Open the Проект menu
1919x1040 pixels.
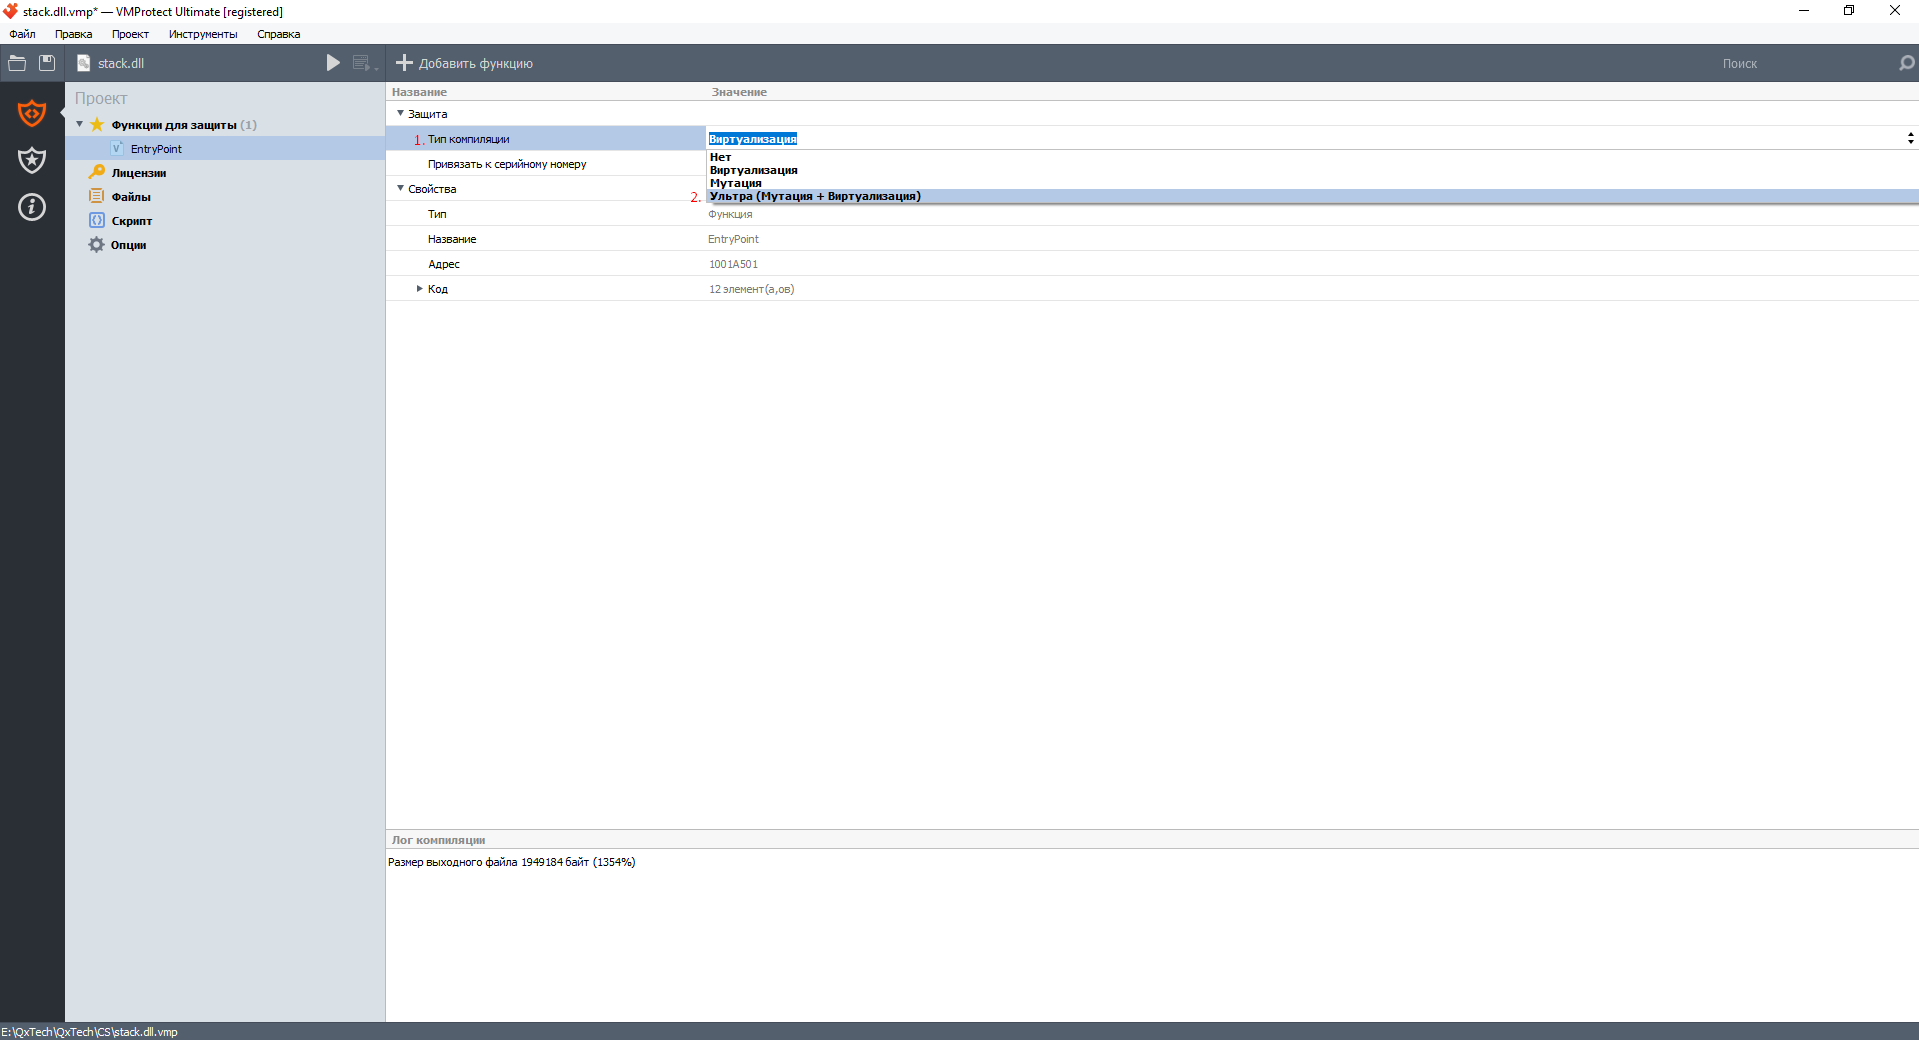coord(130,34)
